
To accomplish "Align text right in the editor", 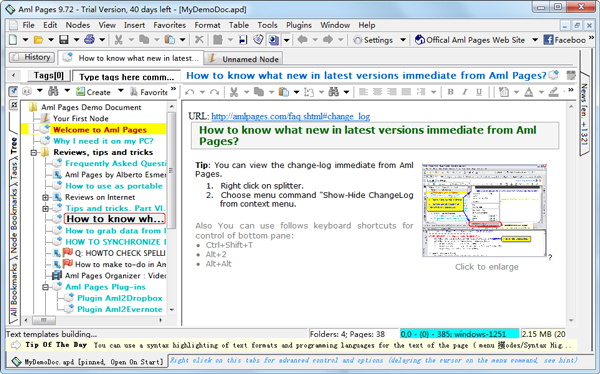I will [391, 92].
